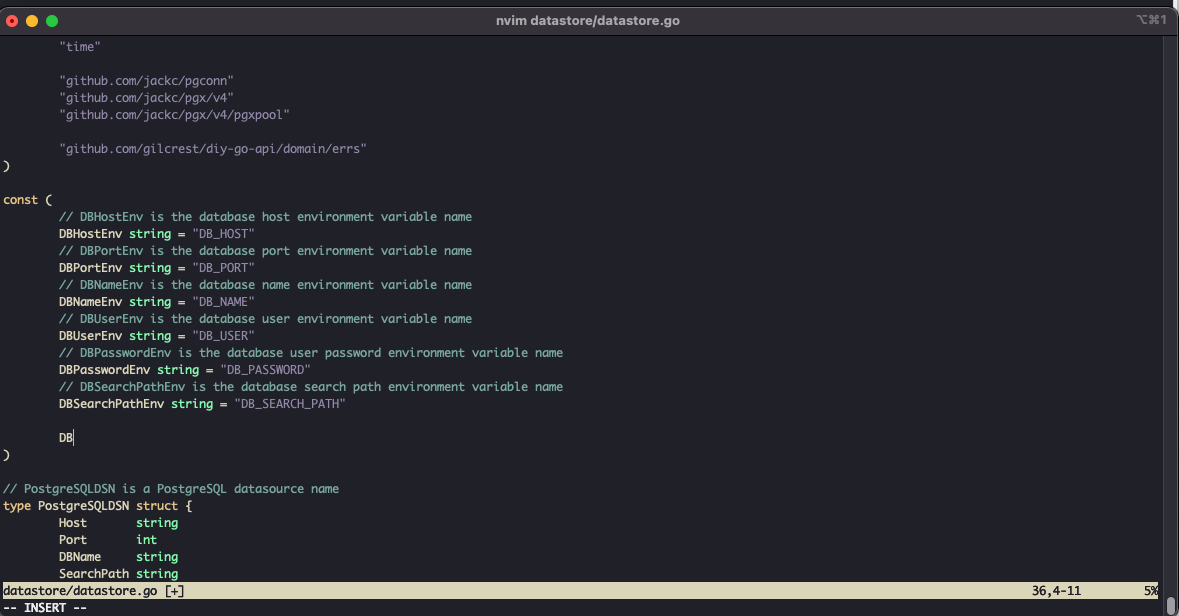Click the const keyword

click(20, 200)
